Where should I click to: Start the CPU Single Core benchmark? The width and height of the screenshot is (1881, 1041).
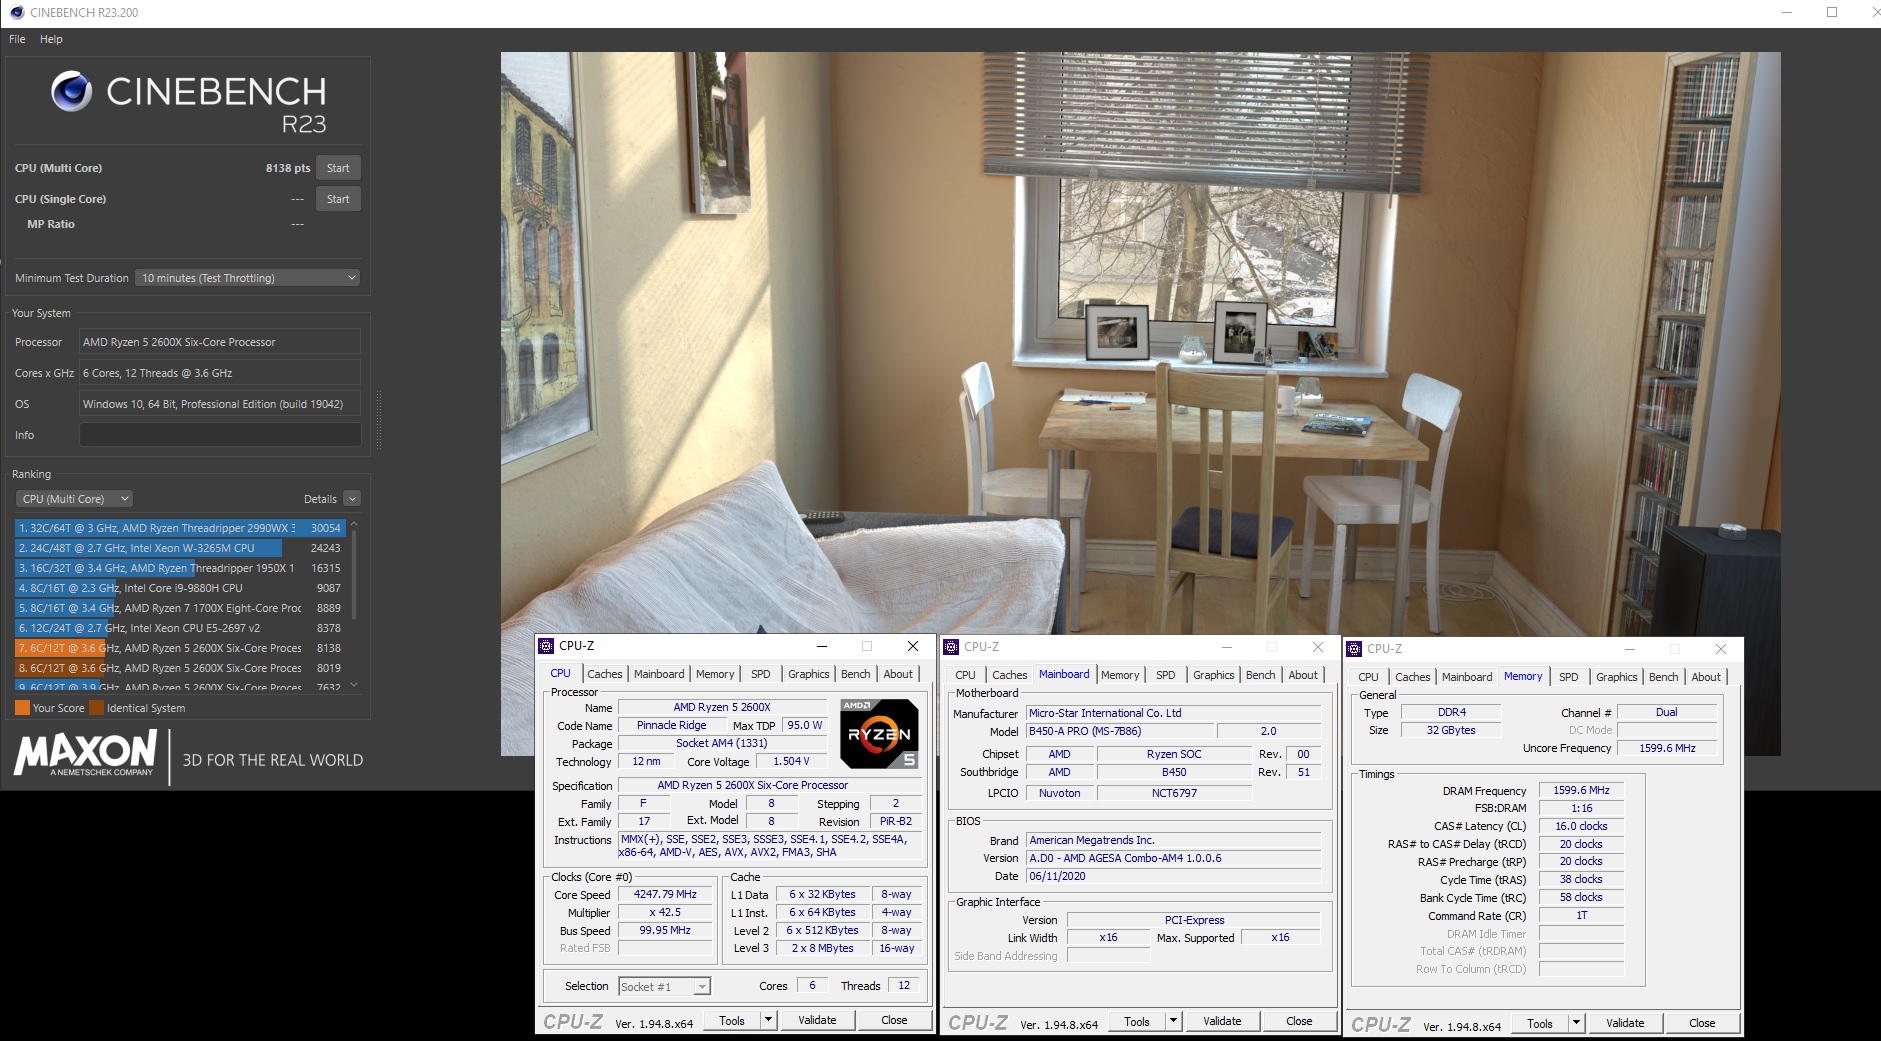click(x=338, y=199)
